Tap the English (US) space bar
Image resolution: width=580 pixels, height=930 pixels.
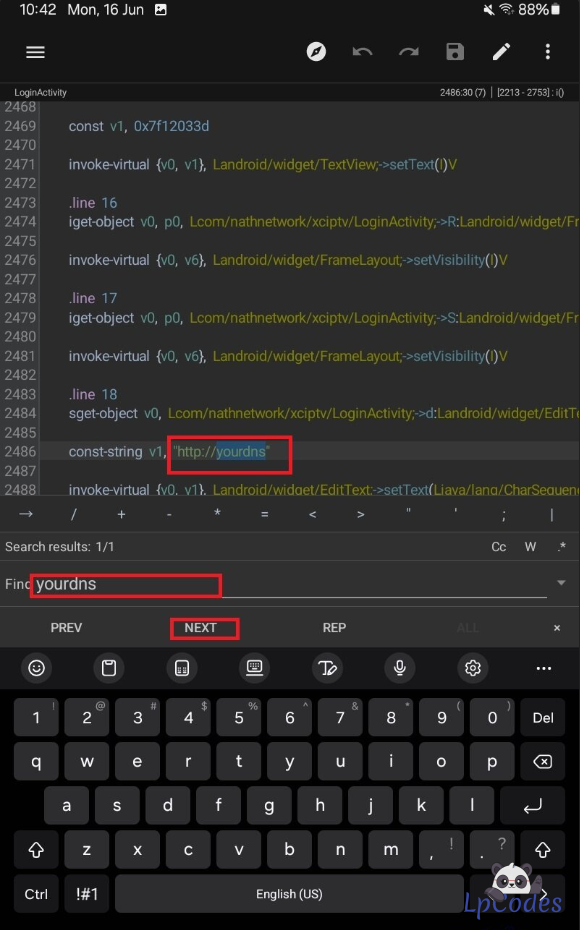289,894
